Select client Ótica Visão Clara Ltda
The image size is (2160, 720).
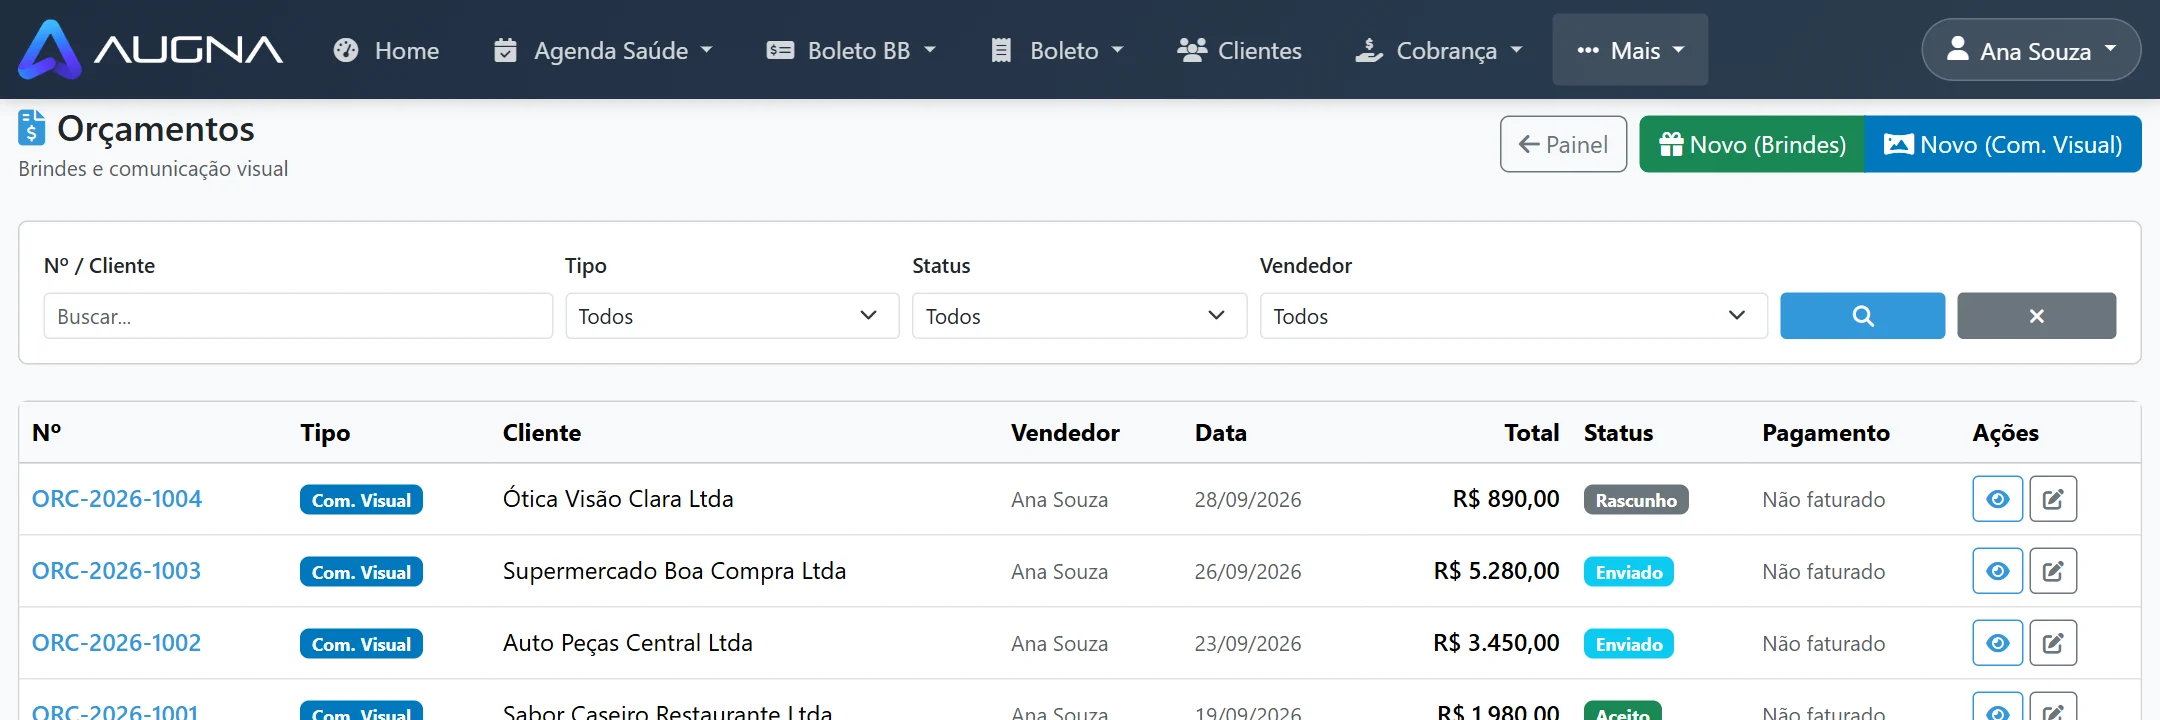pos(618,499)
